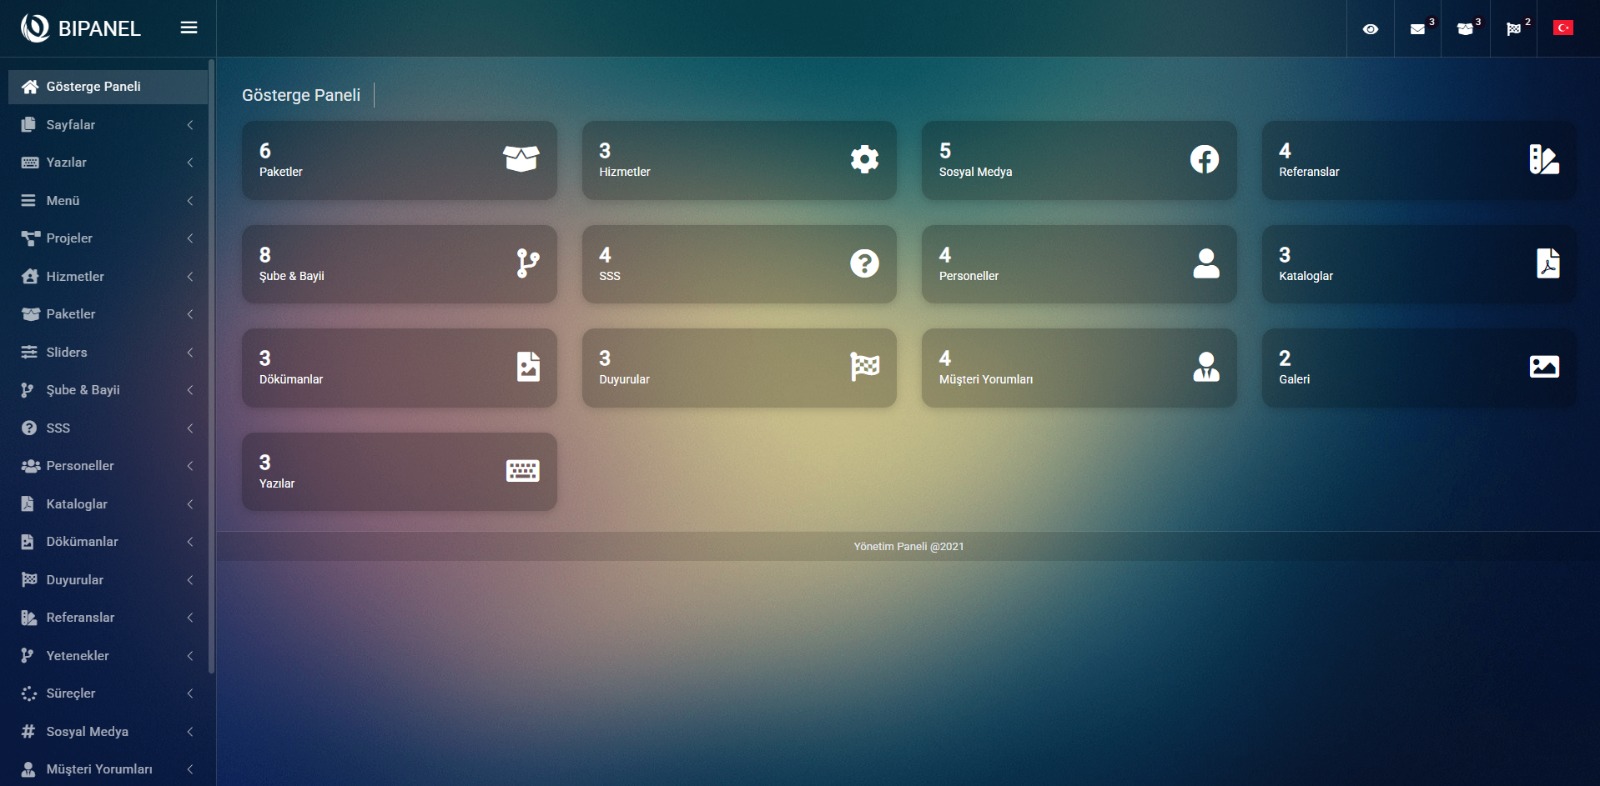This screenshot has height=786, width=1600.
Task: Click the BIPANEL logo
Action: [81, 28]
